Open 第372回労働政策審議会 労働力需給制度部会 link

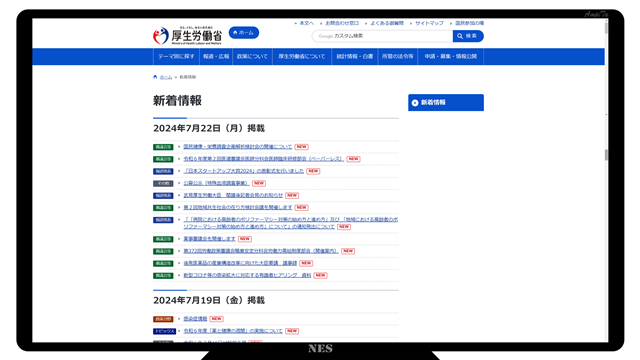[261, 251]
